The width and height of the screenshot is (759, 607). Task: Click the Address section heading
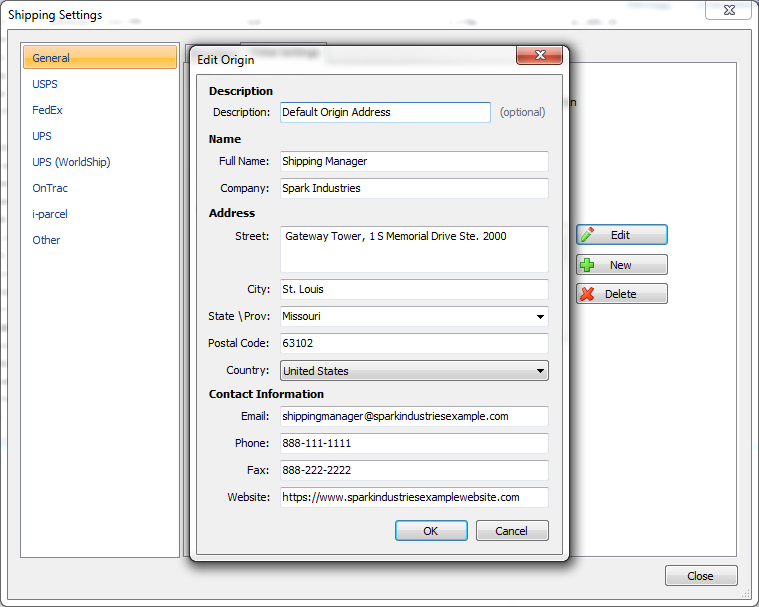232,213
